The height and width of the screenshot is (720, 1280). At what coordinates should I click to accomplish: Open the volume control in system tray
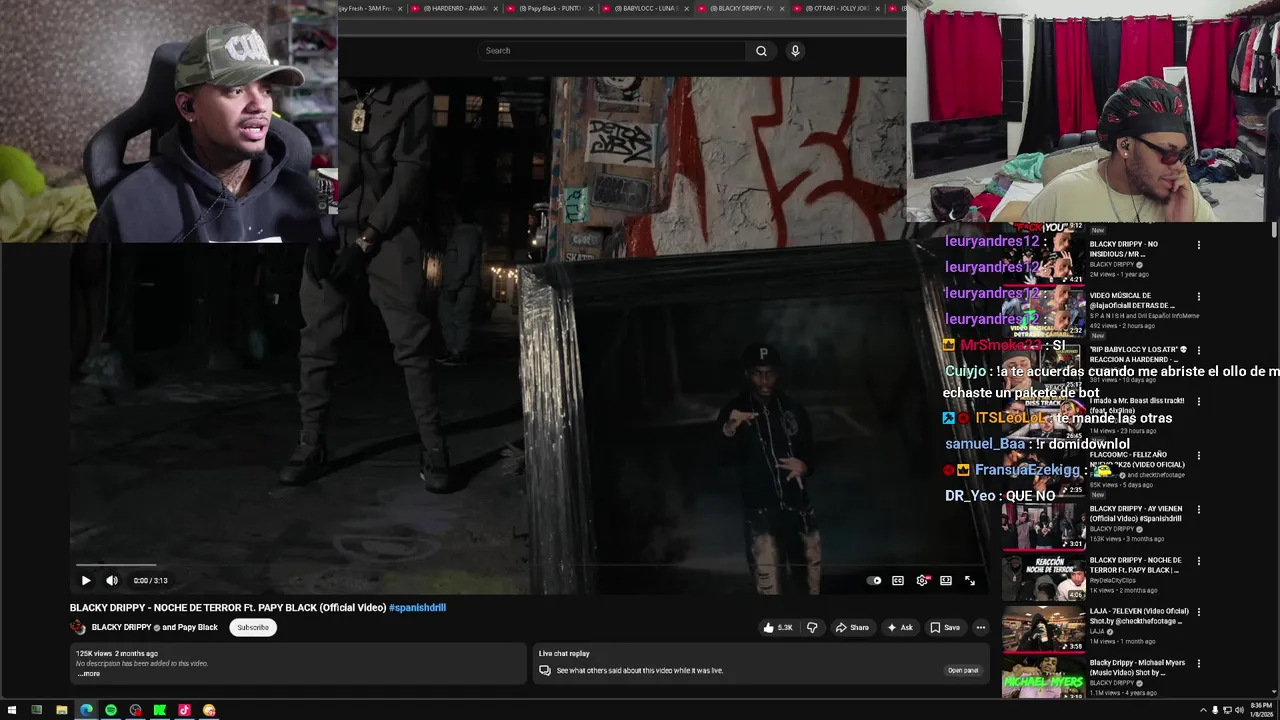click(x=1239, y=710)
